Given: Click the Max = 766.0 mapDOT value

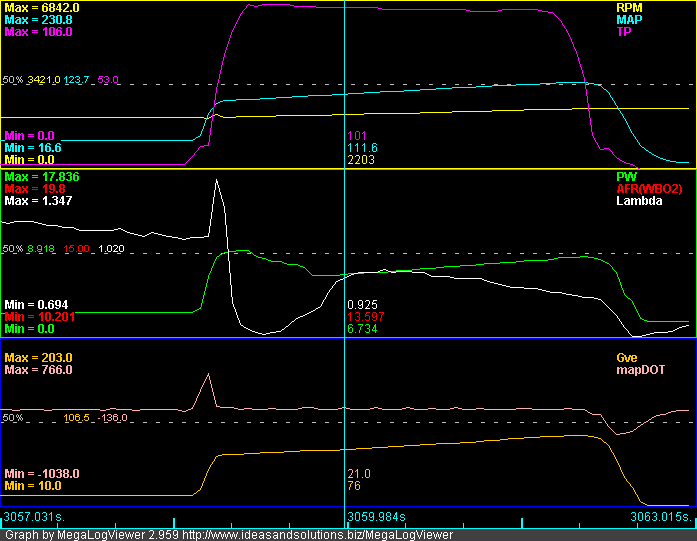Looking at the screenshot, I should point(38,369).
